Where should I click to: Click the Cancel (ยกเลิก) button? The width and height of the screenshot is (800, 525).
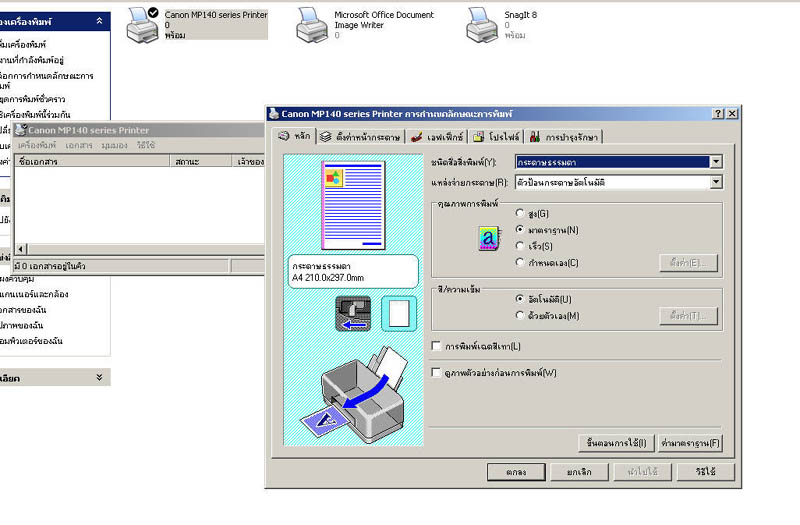tap(579, 472)
